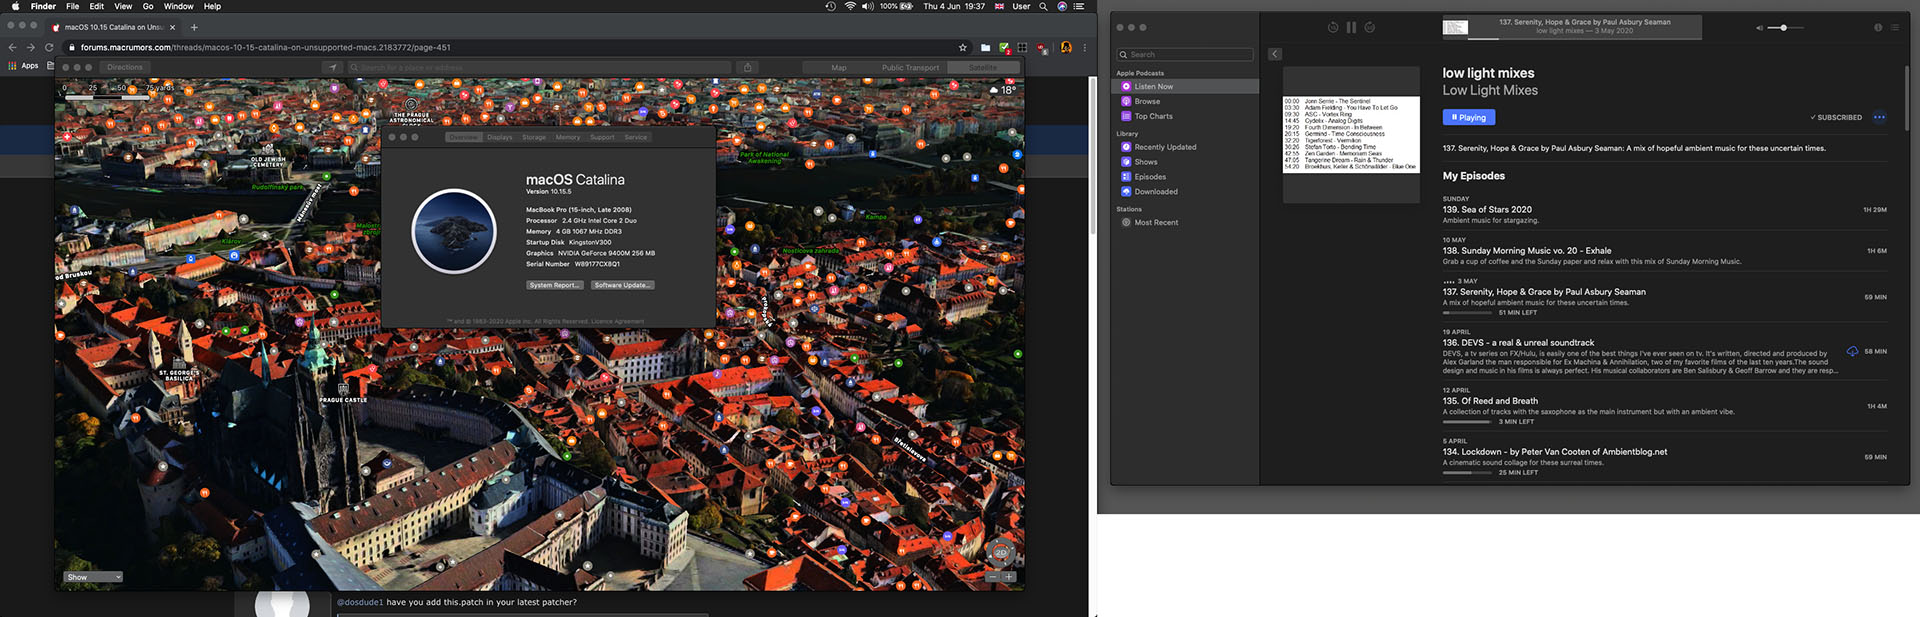The width and height of the screenshot is (1920, 617).
Task: Click the System Report button
Action: (555, 285)
